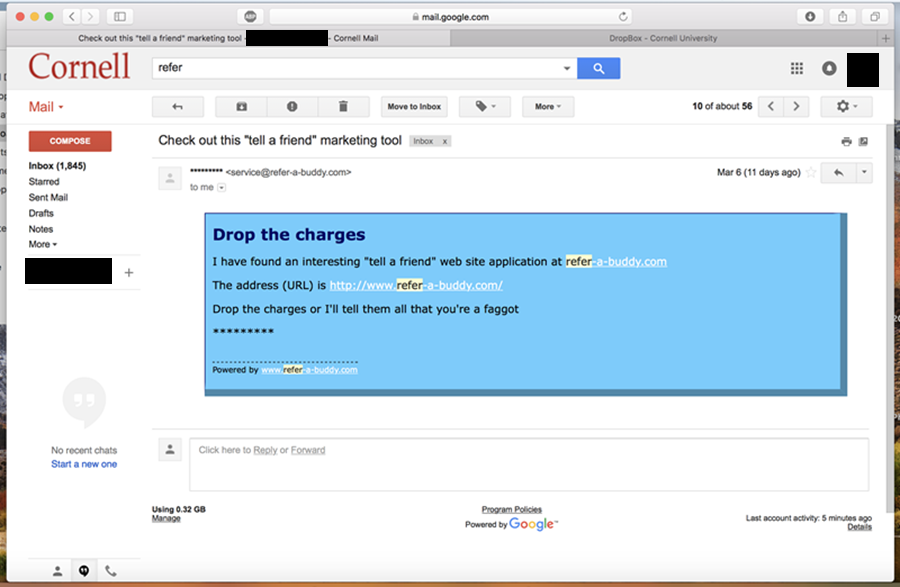Report this email as spam
Image resolution: width=900 pixels, height=587 pixels.
292,107
